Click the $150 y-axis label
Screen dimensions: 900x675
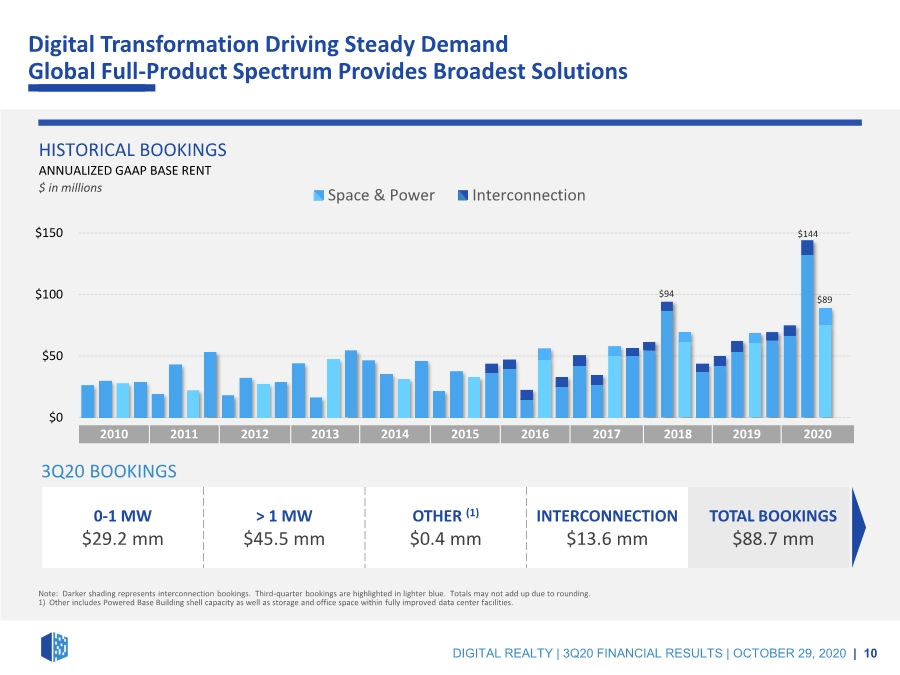click(49, 232)
